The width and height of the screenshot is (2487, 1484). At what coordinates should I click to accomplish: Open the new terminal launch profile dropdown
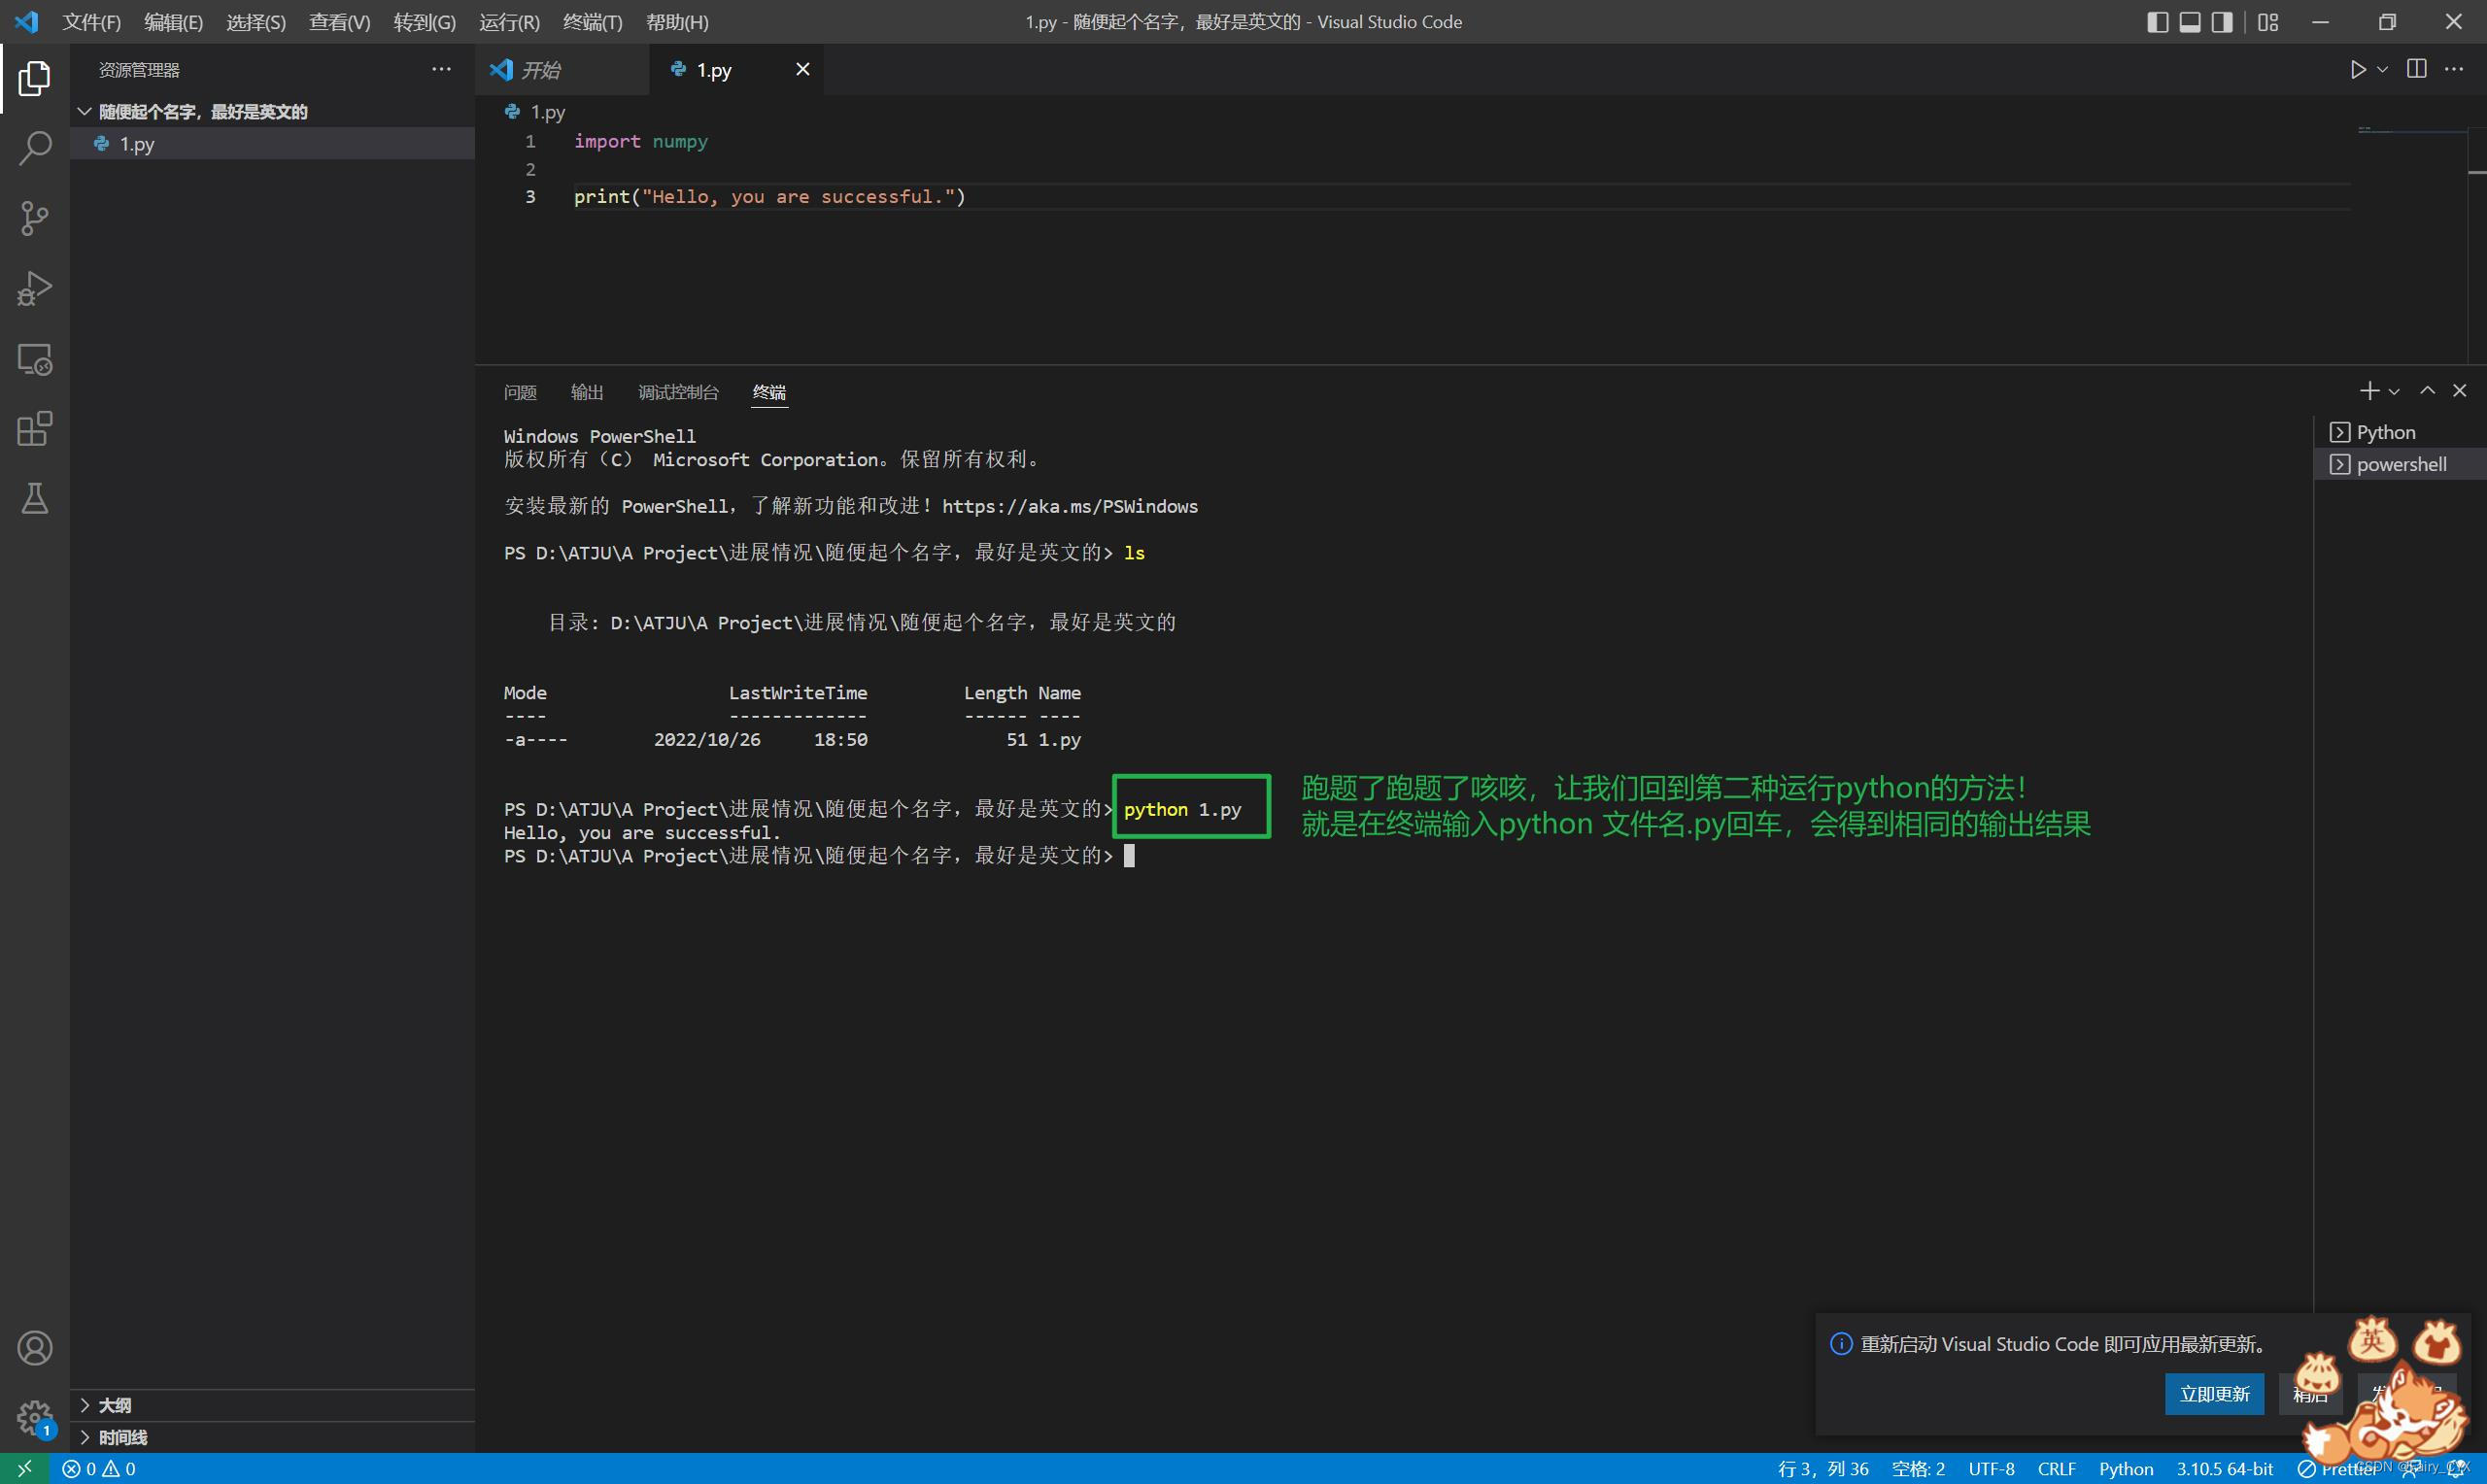pos(2394,392)
